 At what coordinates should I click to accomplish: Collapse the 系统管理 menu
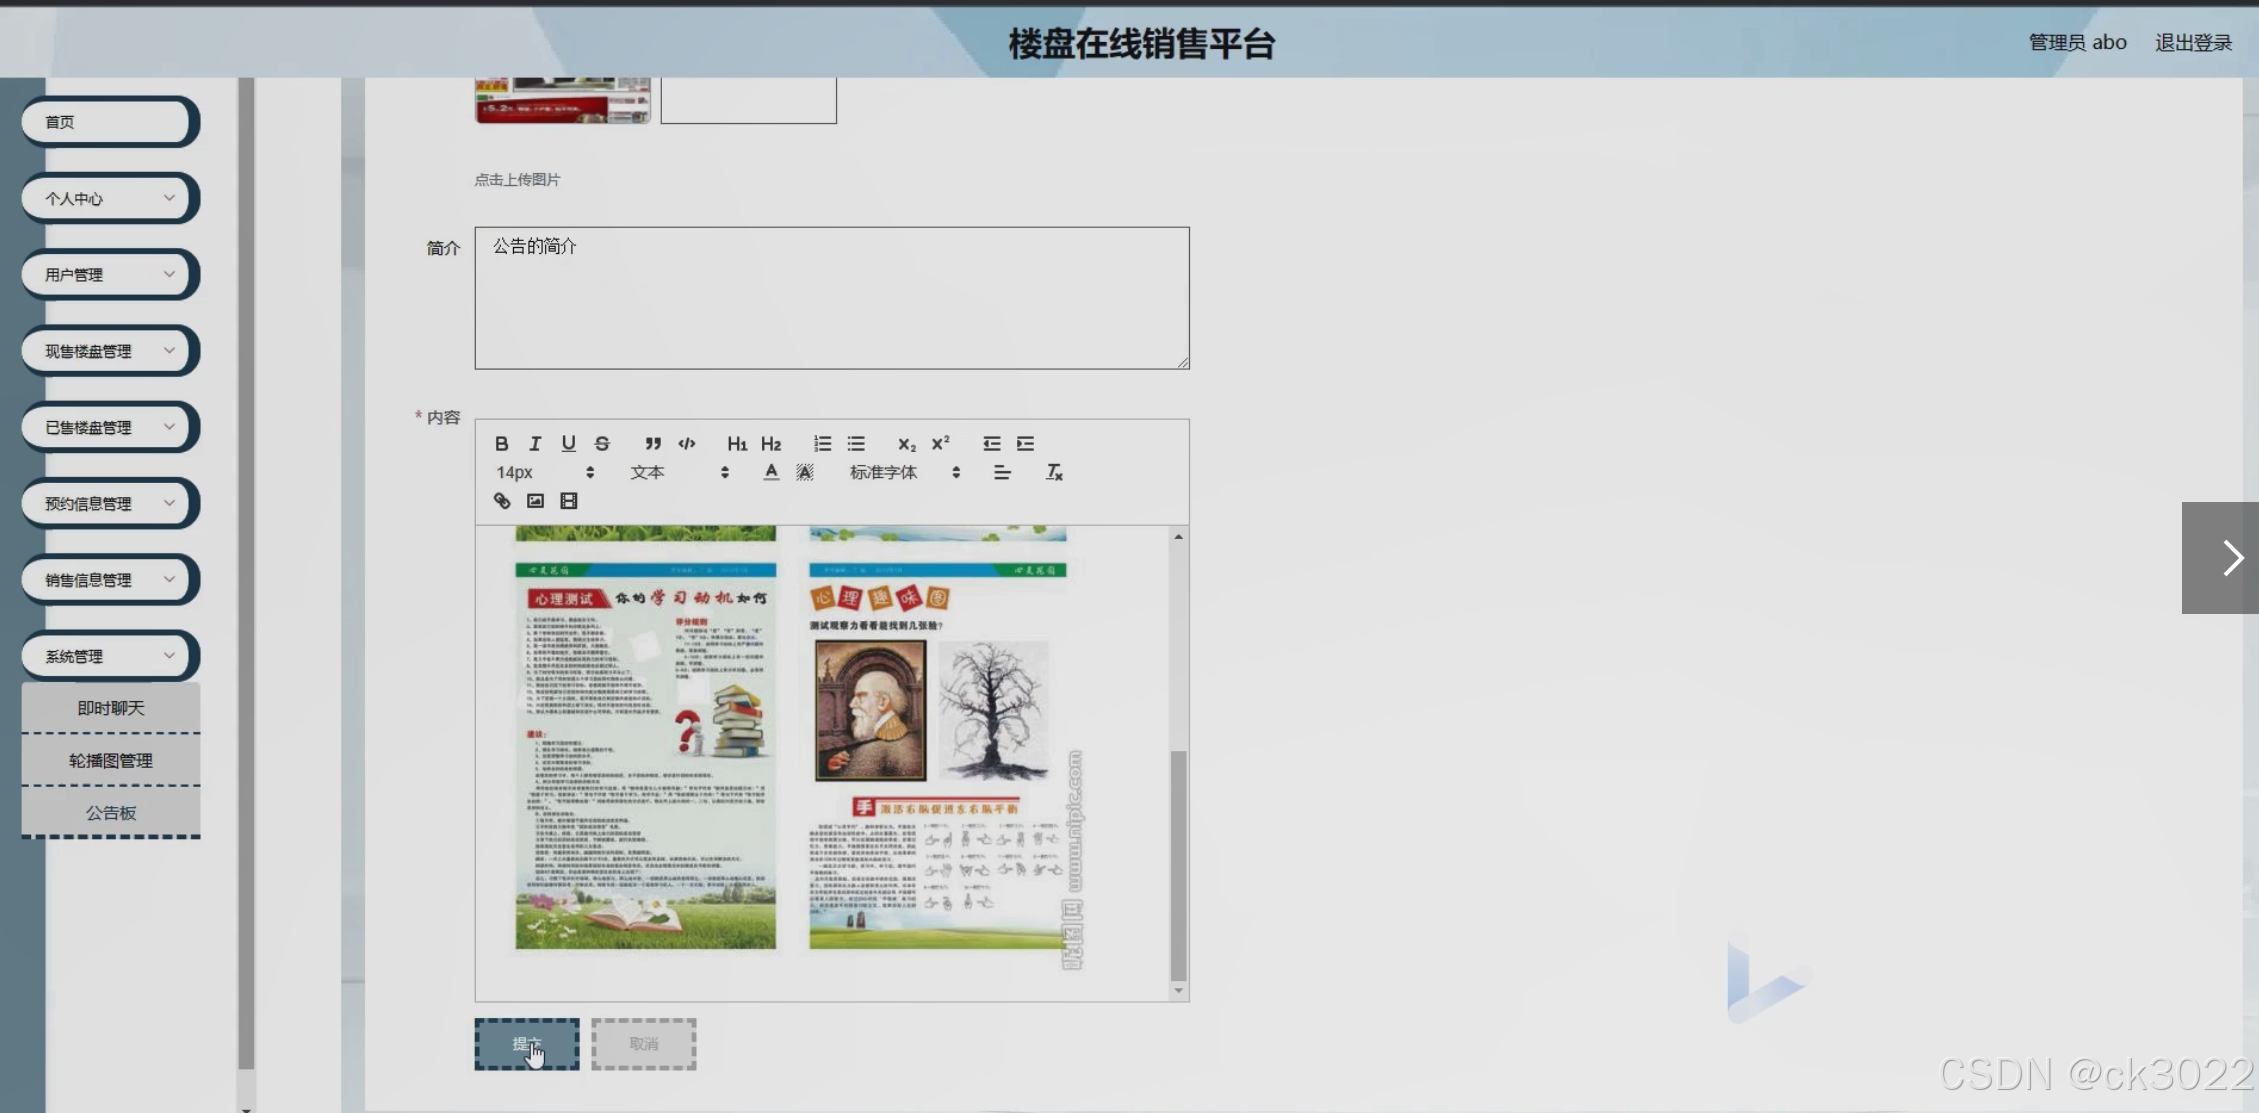[x=110, y=656]
